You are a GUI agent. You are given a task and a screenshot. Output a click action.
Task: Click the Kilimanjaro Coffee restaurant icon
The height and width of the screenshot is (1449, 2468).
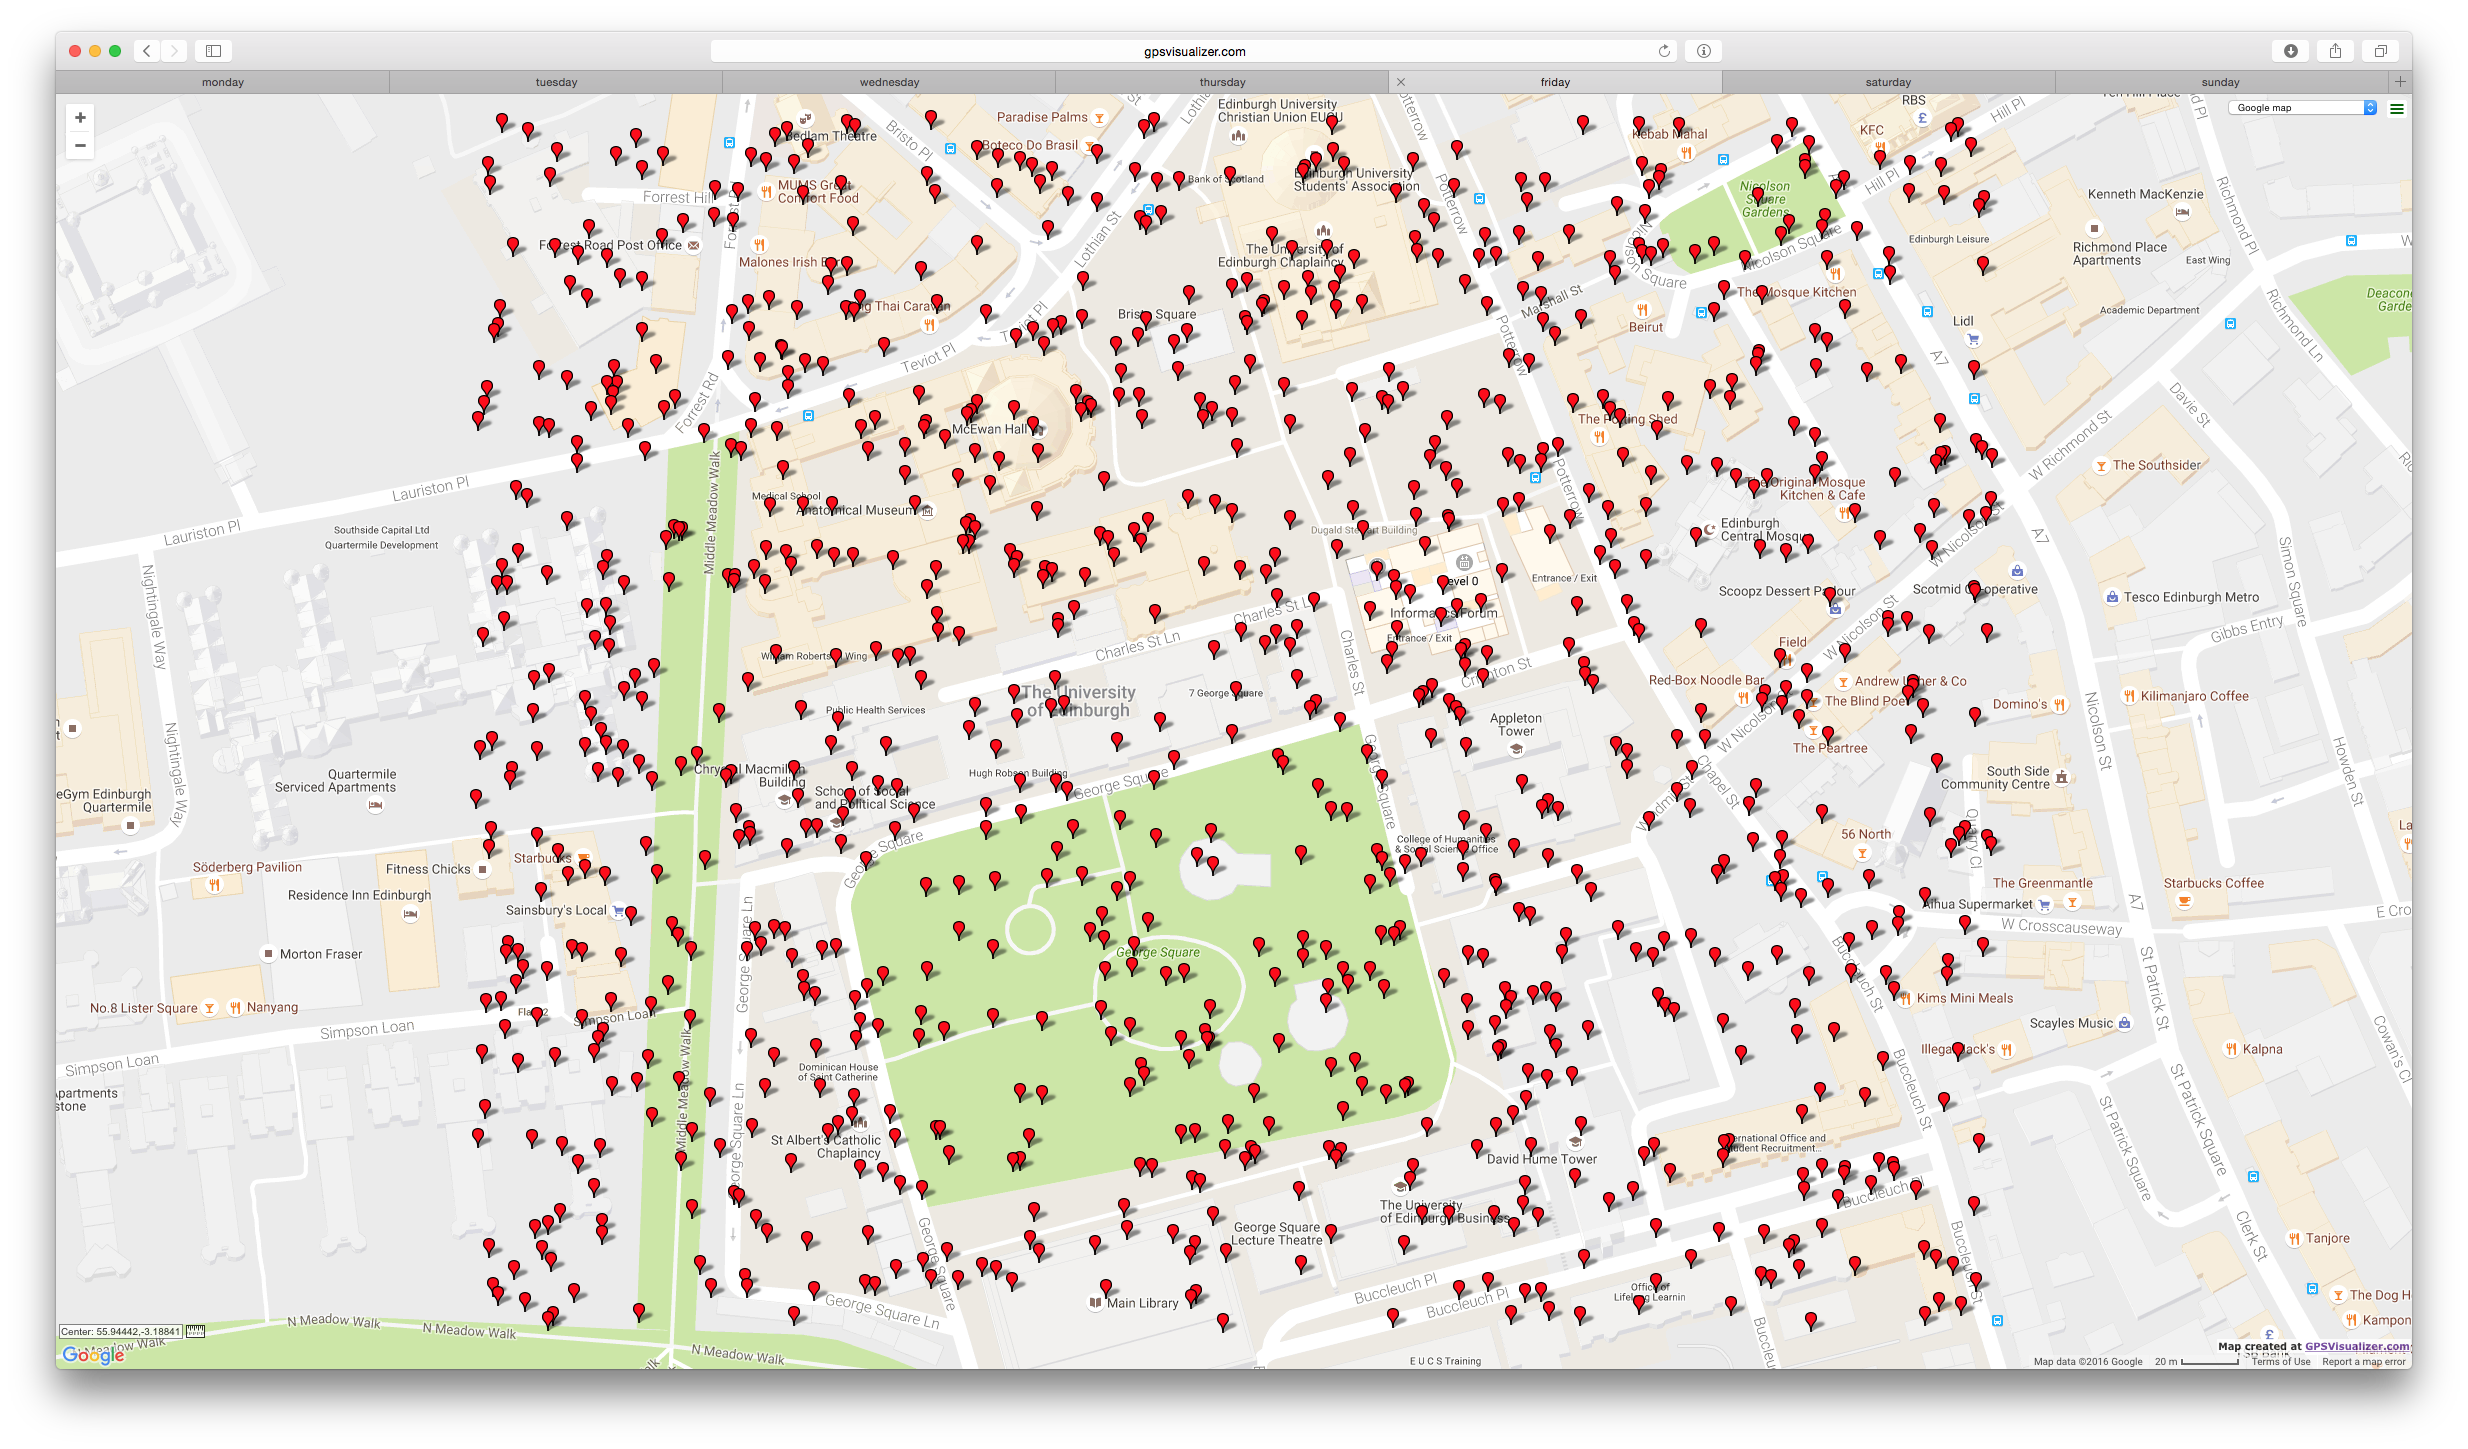2129,696
